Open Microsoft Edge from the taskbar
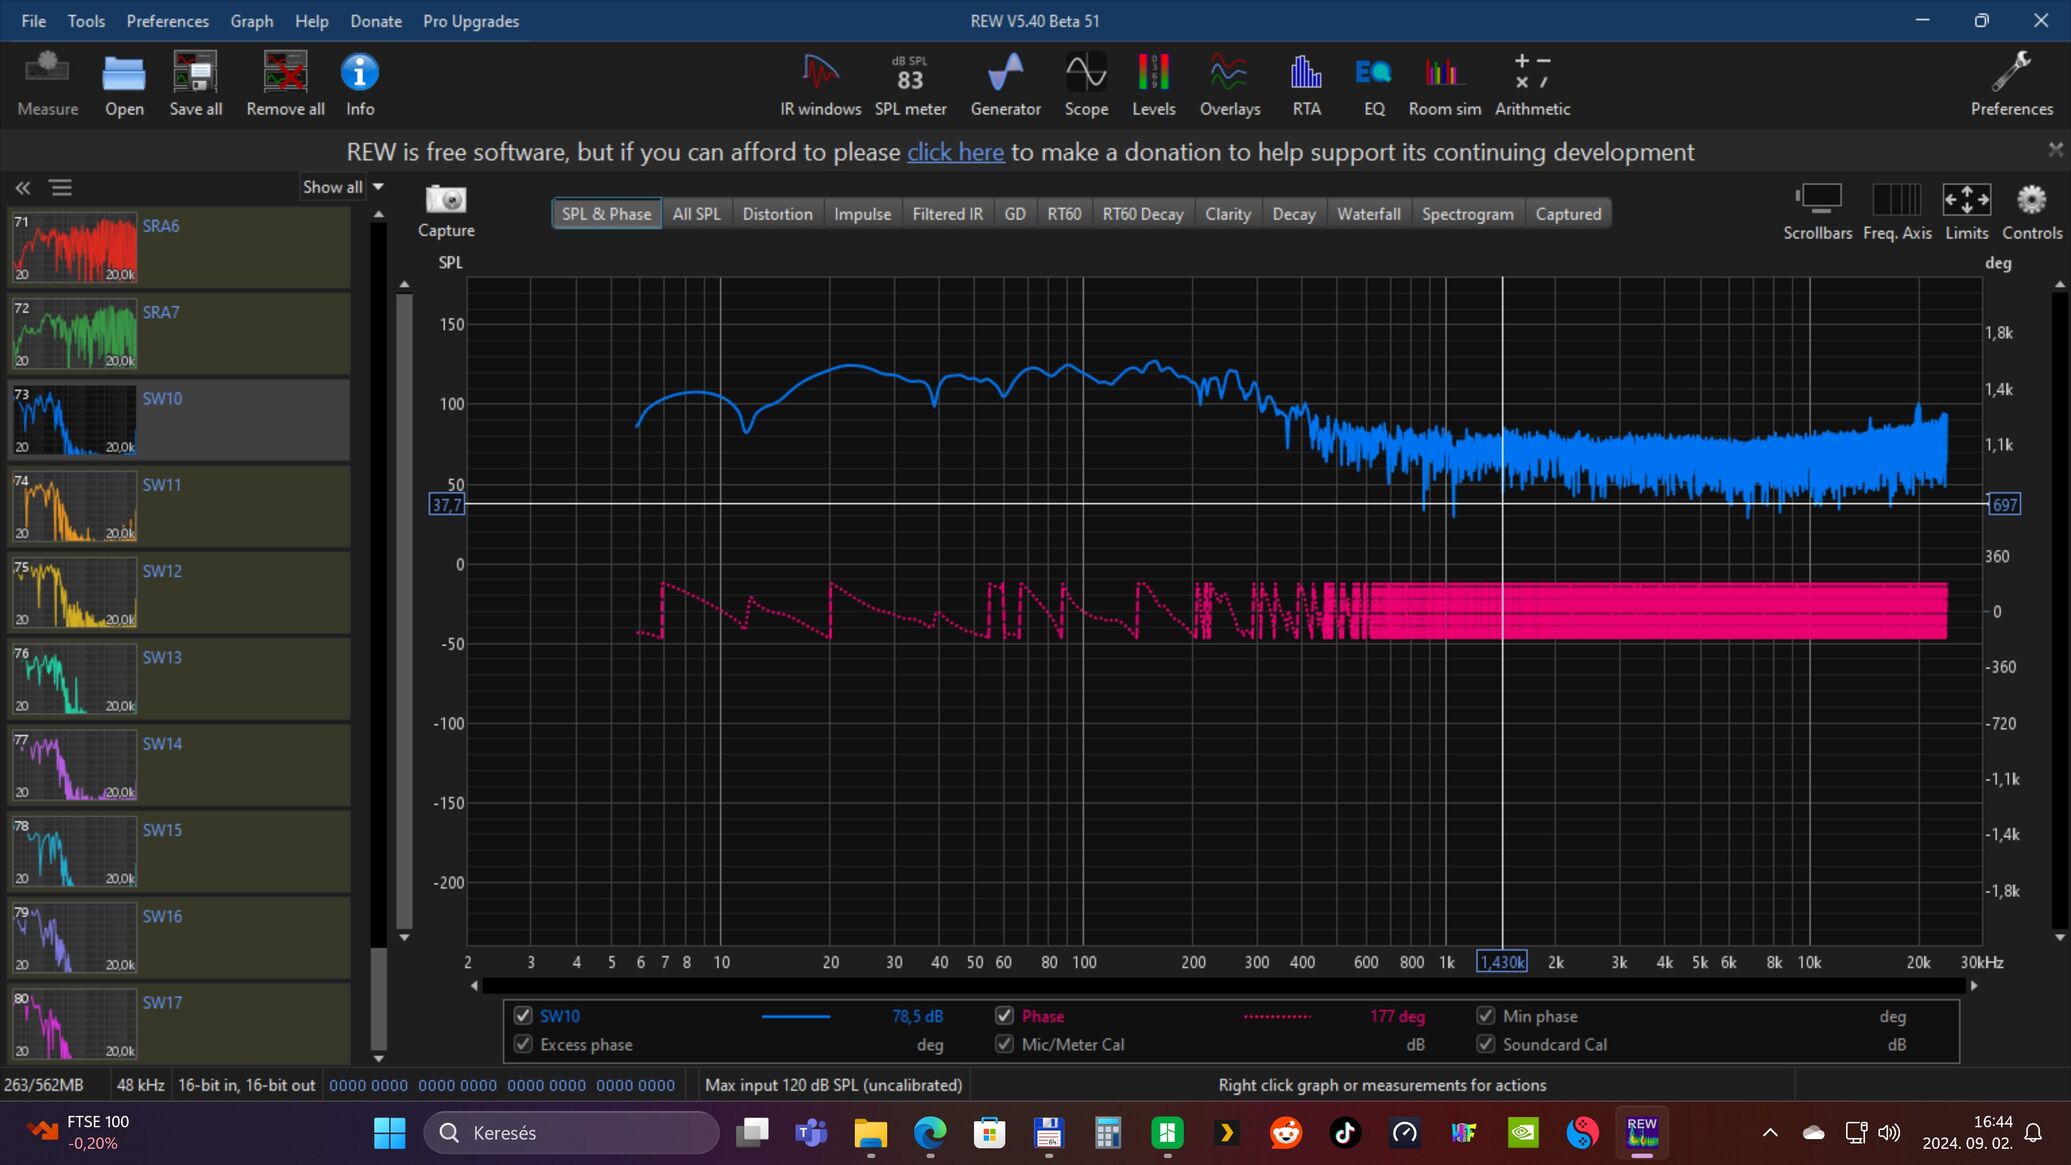 (930, 1133)
